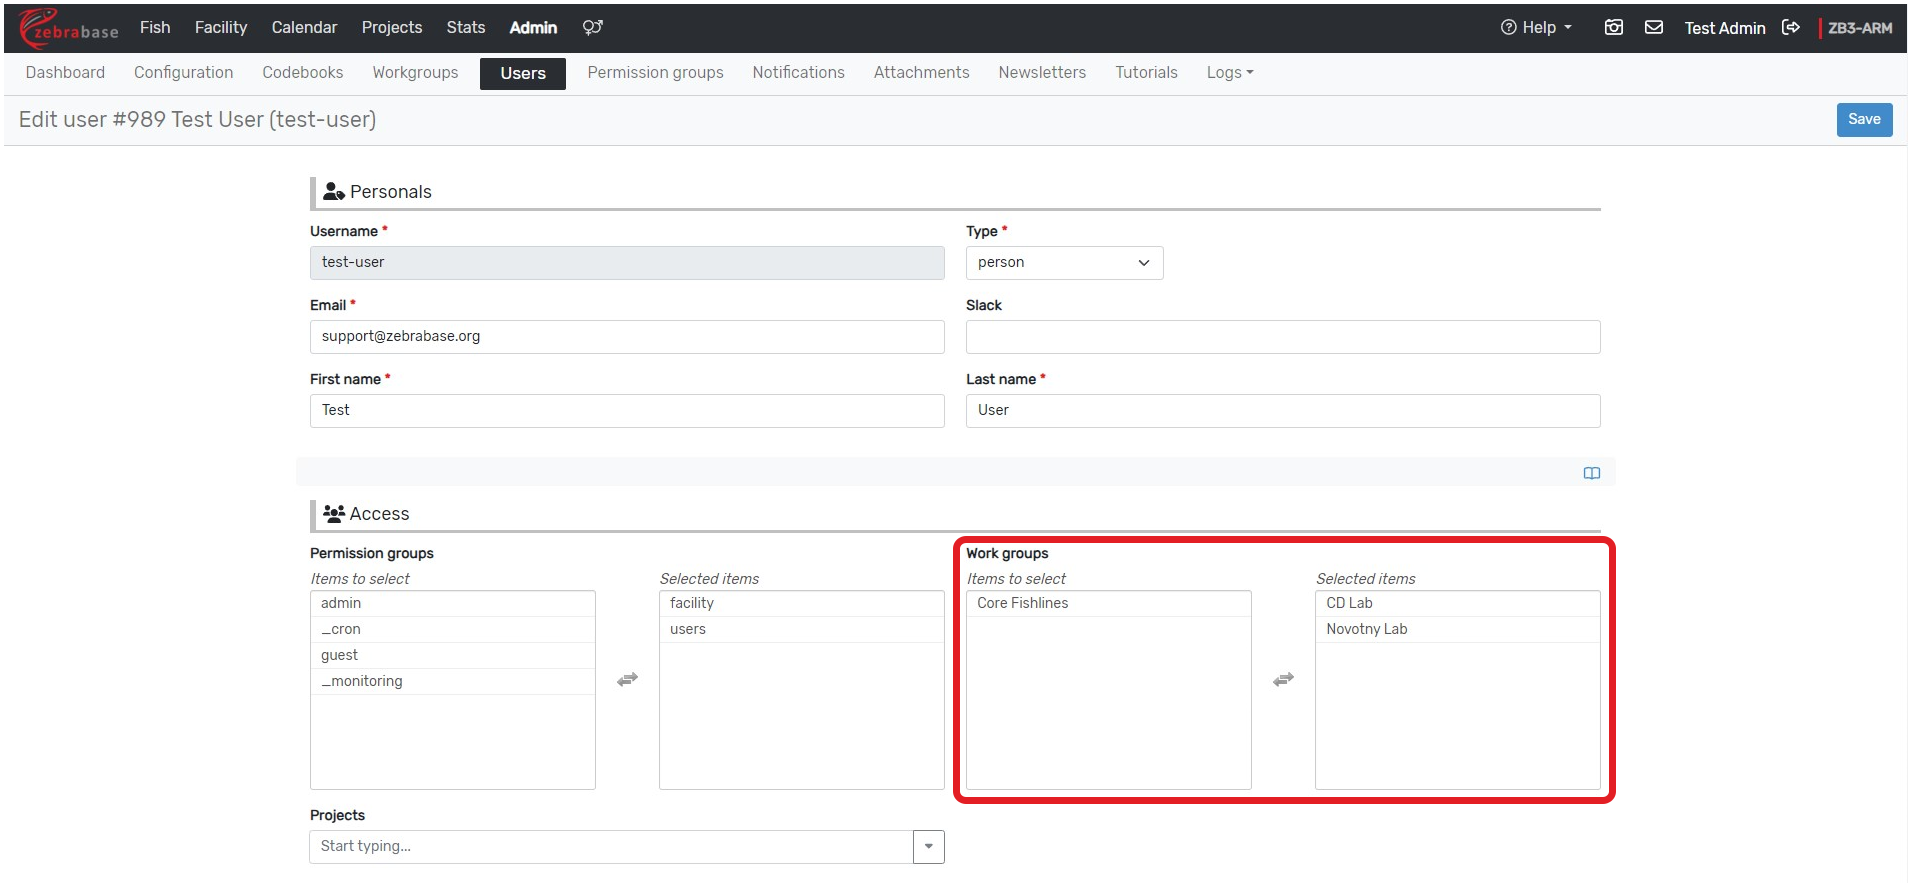This screenshot has width=1913, height=889.
Task: Click the Save button
Action: pyautogui.click(x=1863, y=120)
